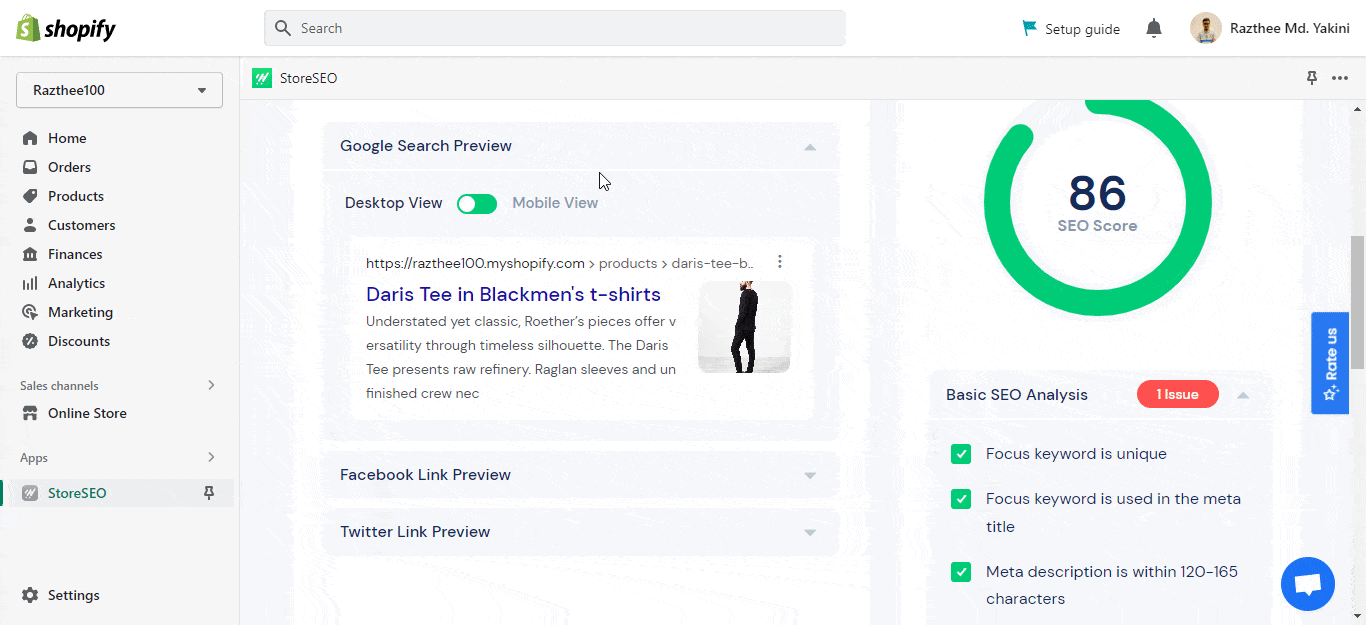Go to Analytics in the sidebar

(x=76, y=283)
